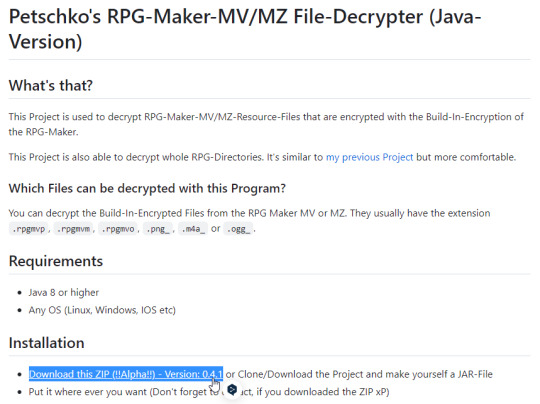Follow the 'my previous Project' link

[x=369, y=157]
